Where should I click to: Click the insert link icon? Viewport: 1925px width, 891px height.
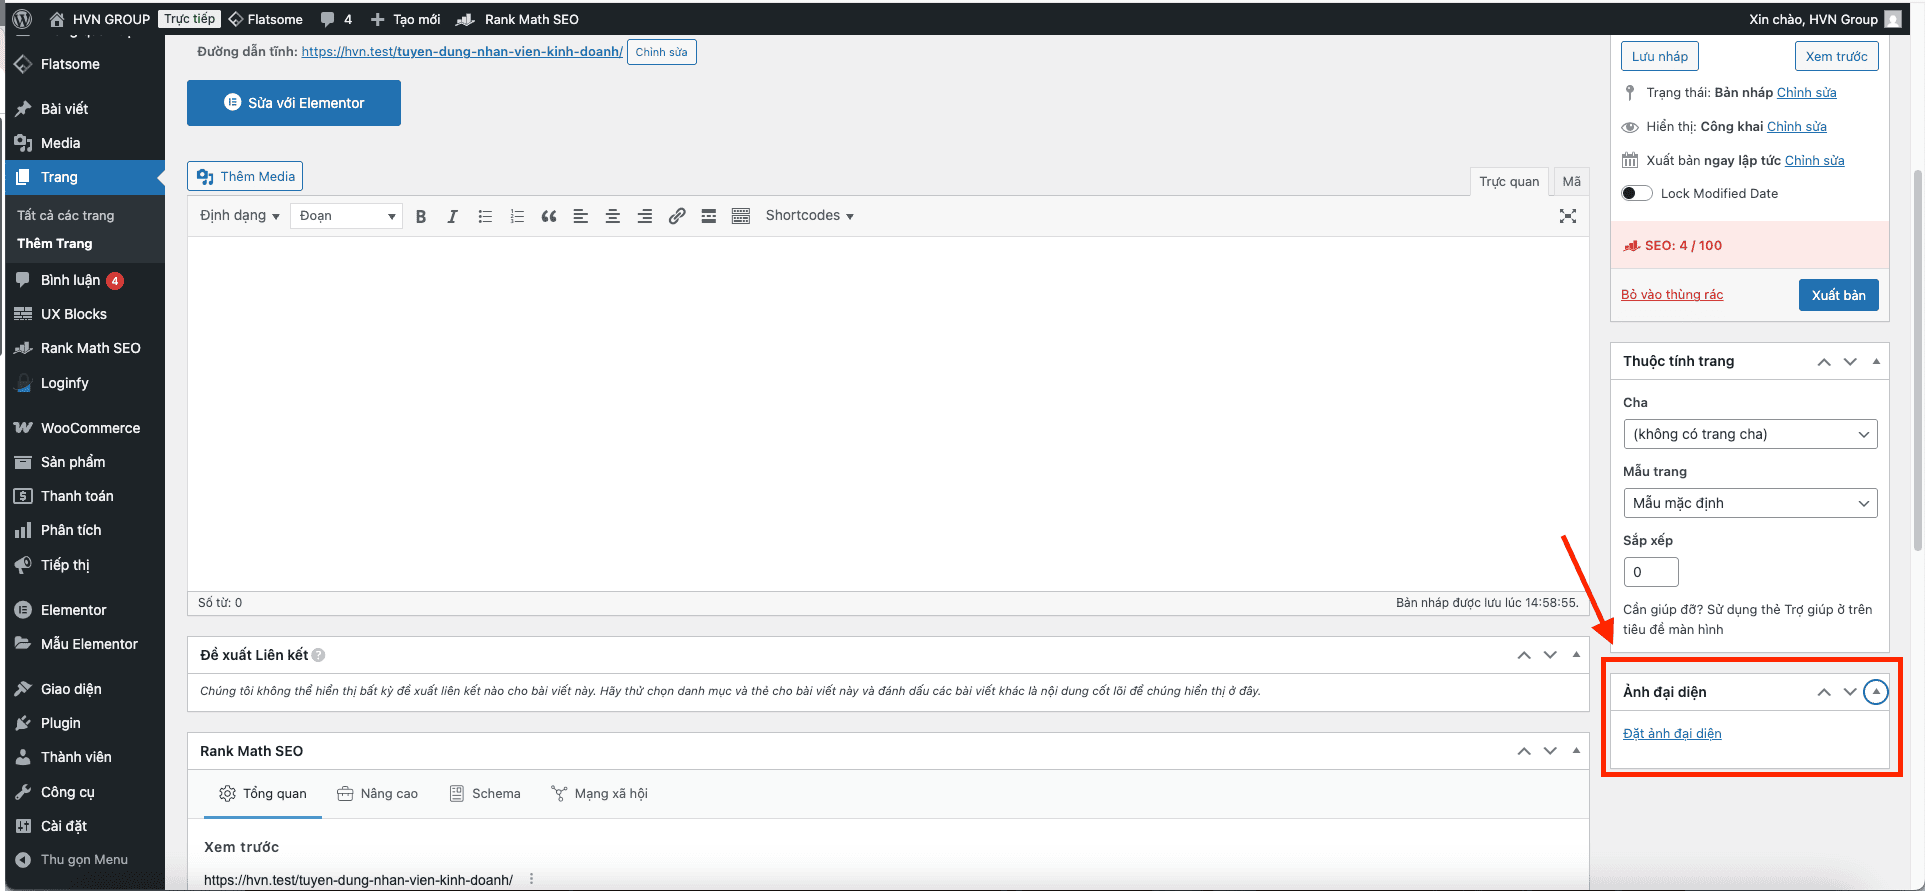677,216
